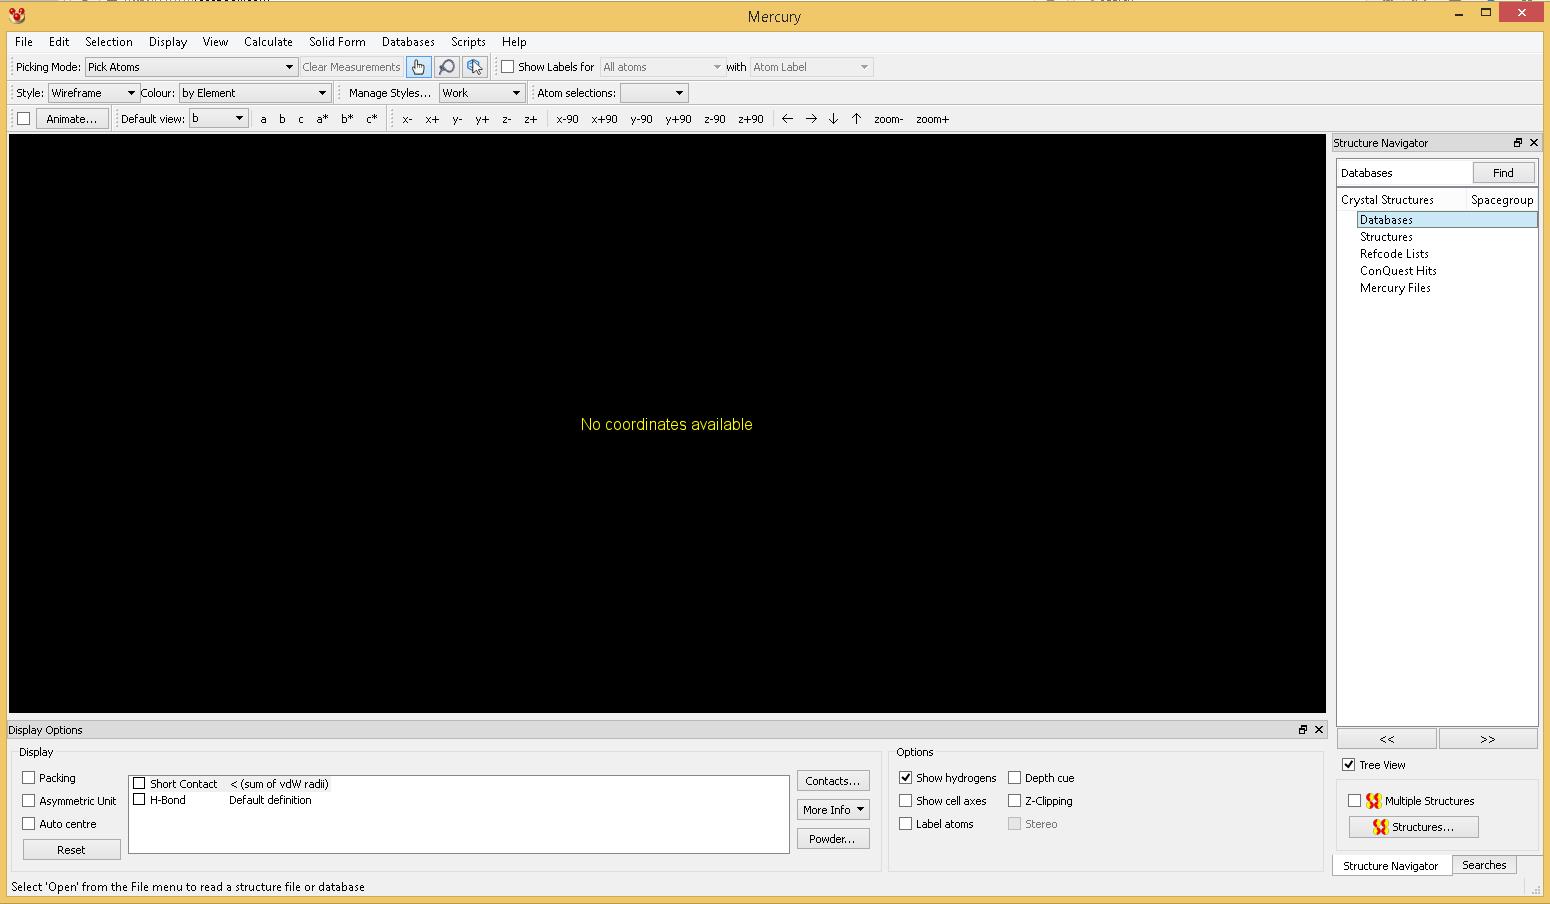Select the lasso selection mode icon

click(474, 67)
